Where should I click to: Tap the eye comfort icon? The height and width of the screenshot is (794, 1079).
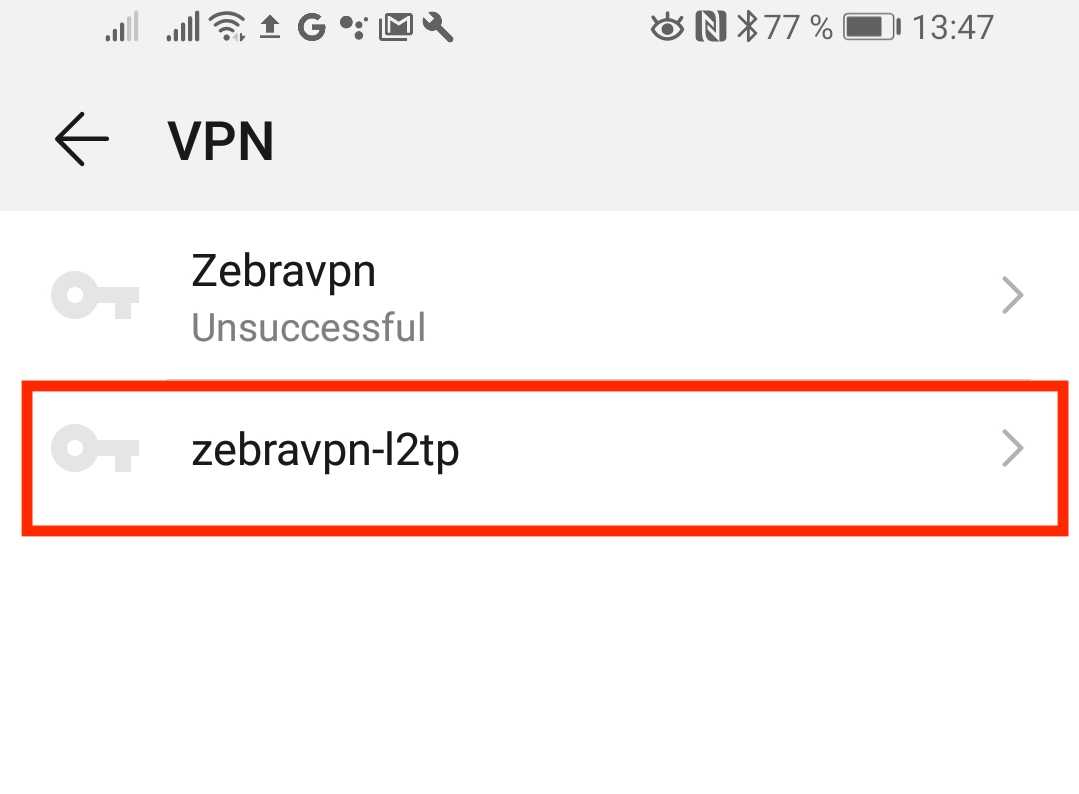[x=666, y=28]
